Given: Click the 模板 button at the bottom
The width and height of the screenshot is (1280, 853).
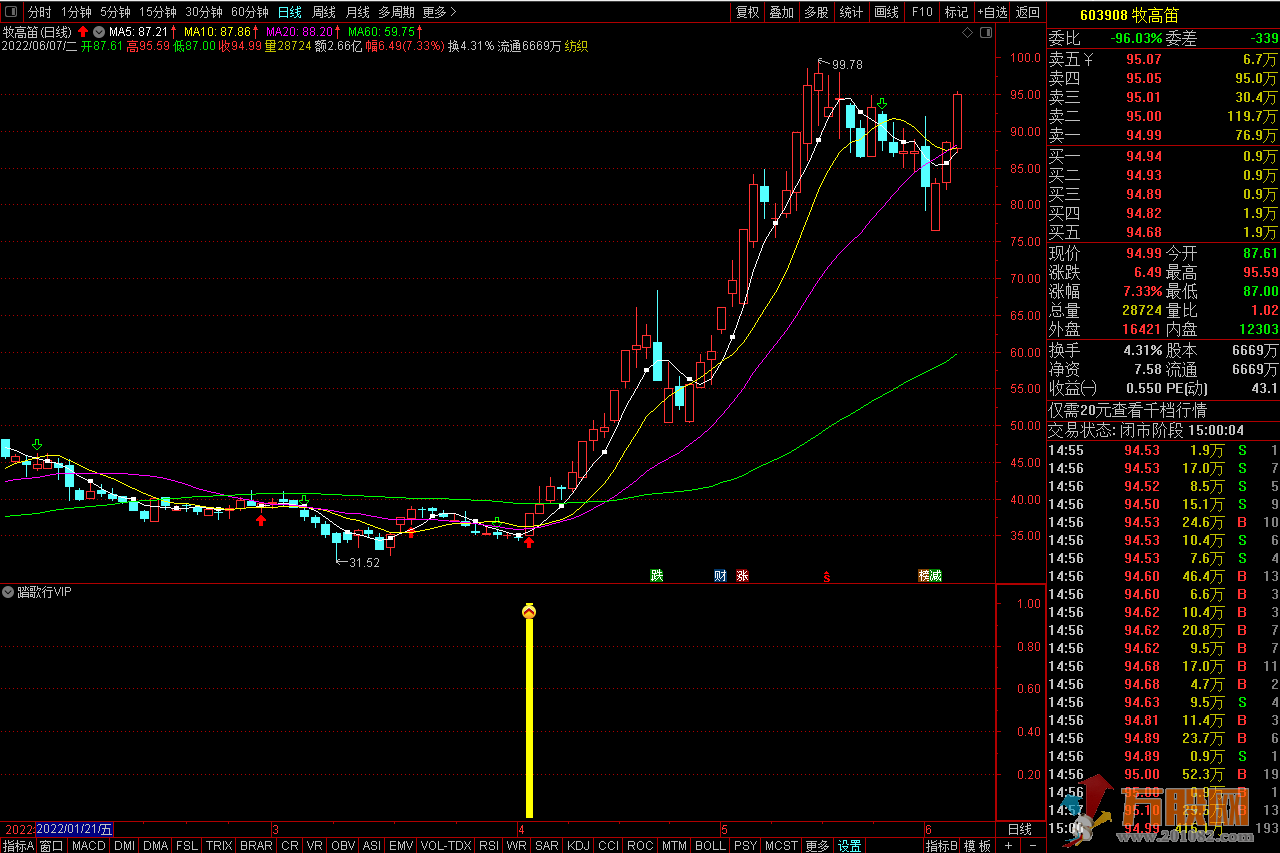Looking at the screenshot, I should pos(978,845).
